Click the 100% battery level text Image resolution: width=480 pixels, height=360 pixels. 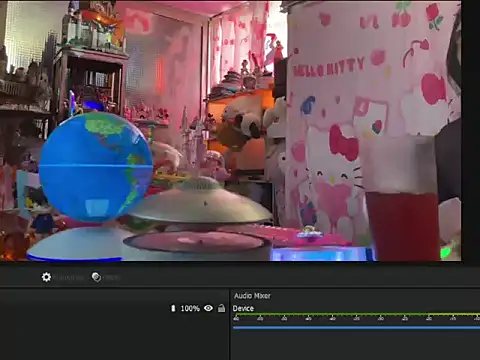[x=190, y=308]
